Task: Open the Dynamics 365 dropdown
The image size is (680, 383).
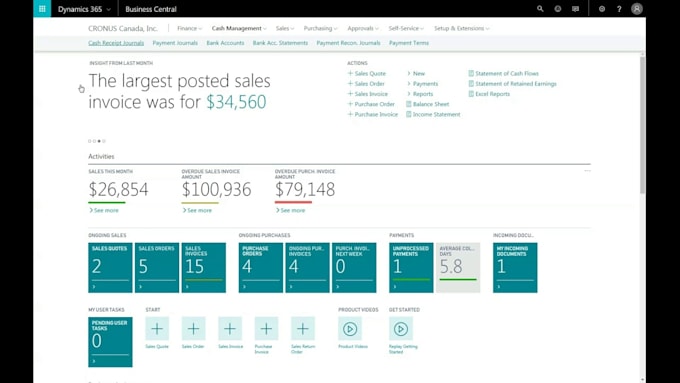Action: click(84, 9)
